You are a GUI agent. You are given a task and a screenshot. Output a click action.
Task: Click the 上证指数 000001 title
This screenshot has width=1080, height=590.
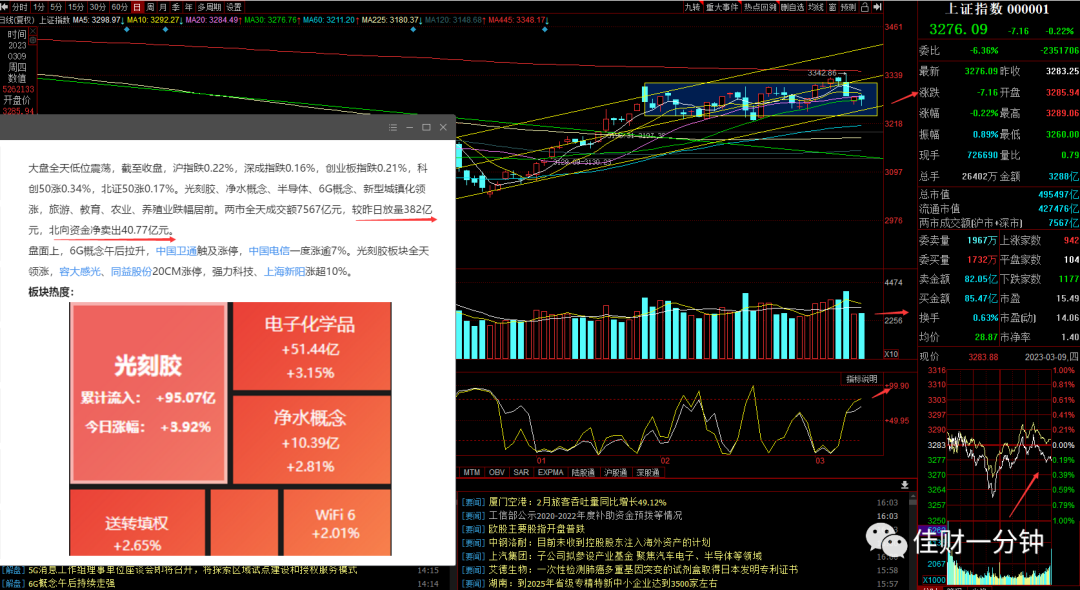pos(997,9)
